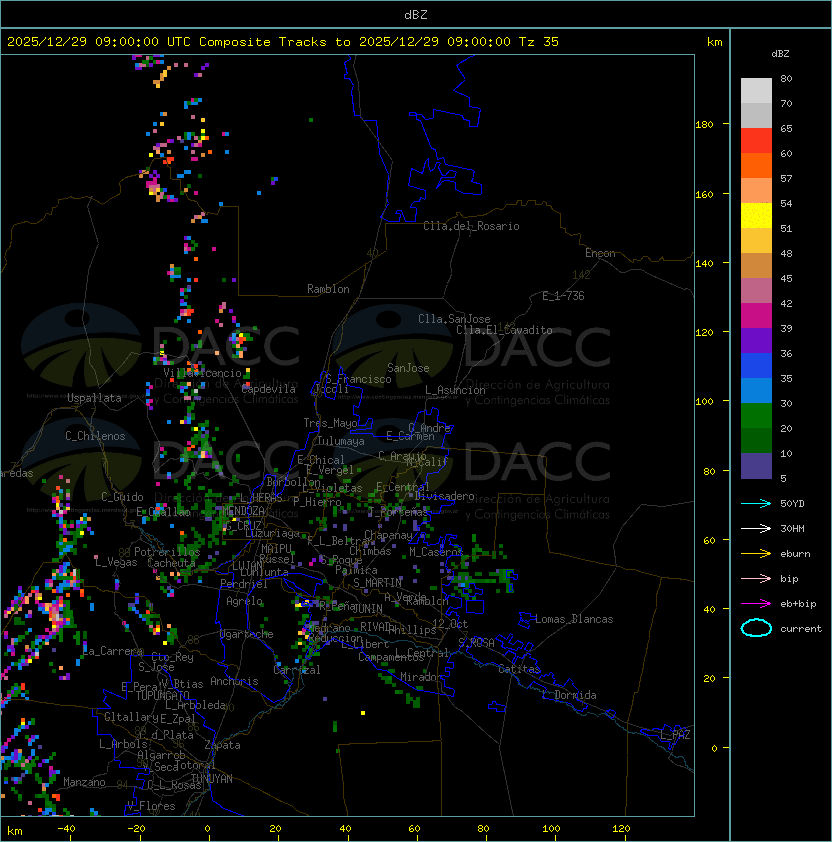Choose the light gray swatch below 80
The height and width of the screenshot is (842, 832).
point(756,91)
